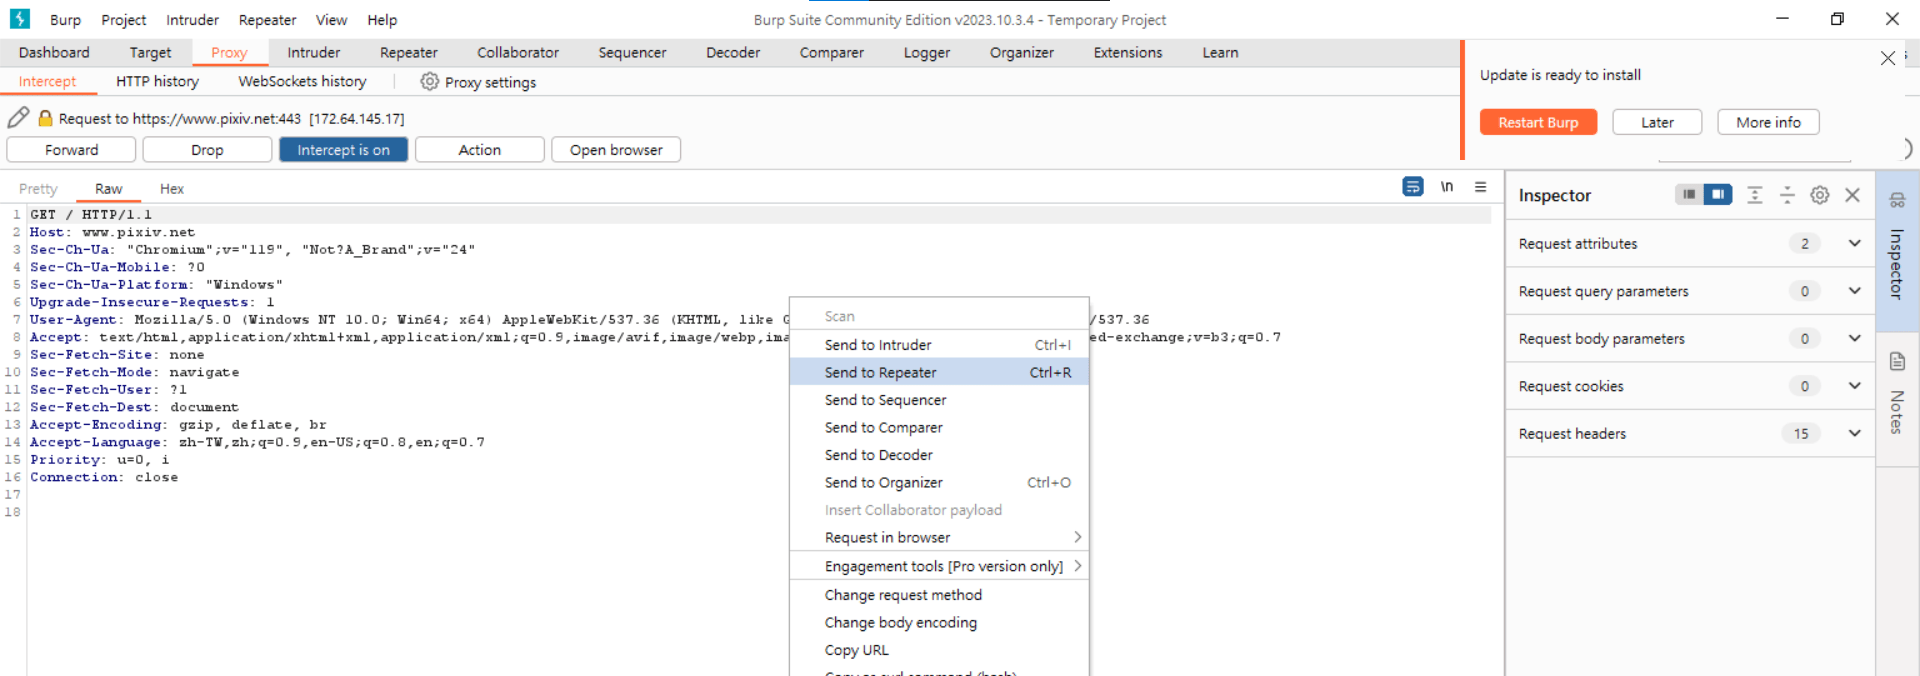Screen dimensions: 1920x676
Task: Click the Drop button
Action: click(x=207, y=150)
